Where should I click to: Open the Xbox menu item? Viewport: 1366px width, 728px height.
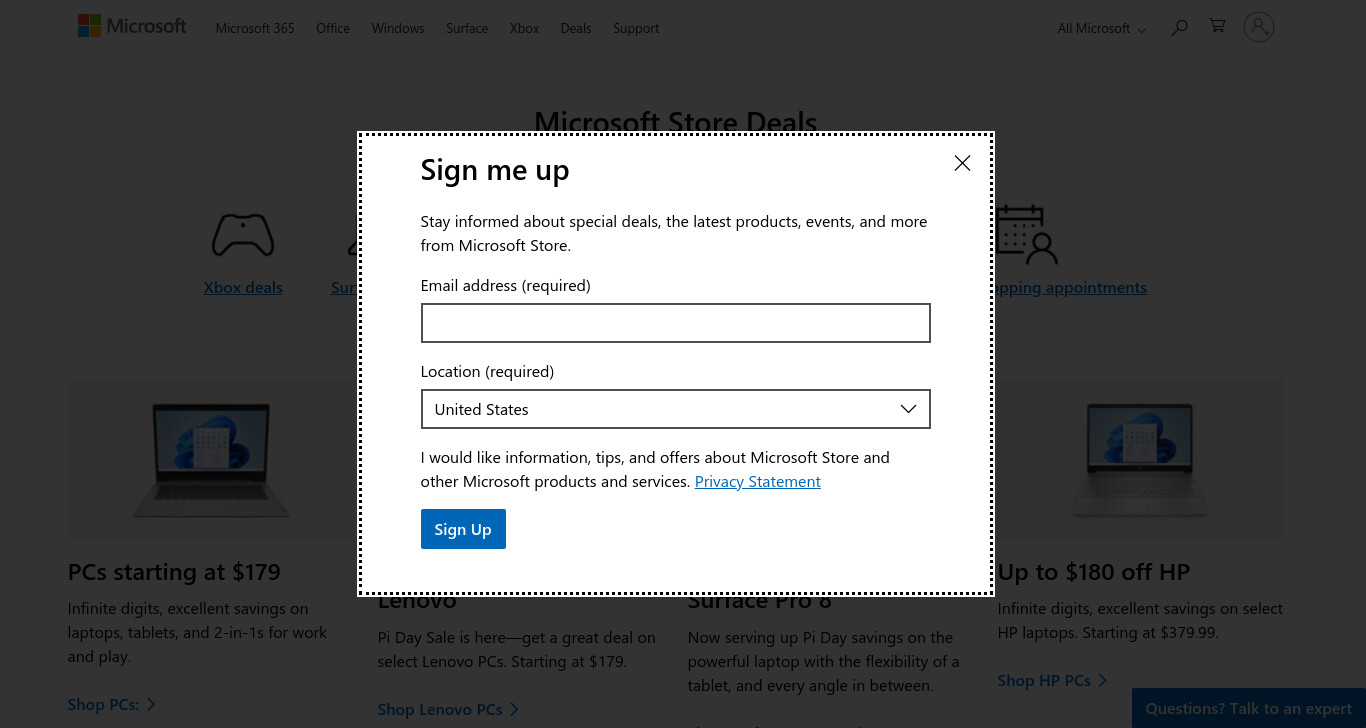point(524,28)
